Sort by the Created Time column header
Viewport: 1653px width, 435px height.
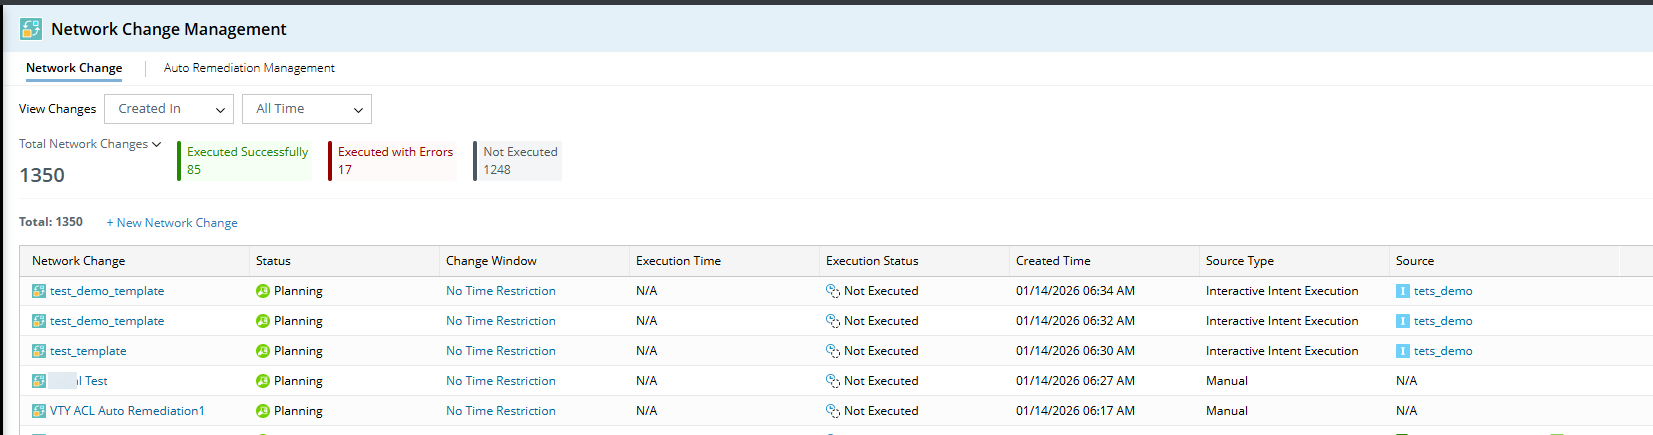(1053, 261)
